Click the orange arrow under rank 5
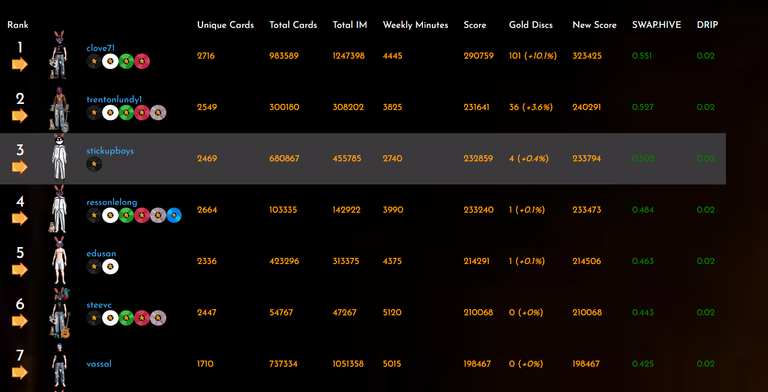Image resolution: width=768 pixels, height=392 pixels. pyautogui.click(x=20, y=270)
